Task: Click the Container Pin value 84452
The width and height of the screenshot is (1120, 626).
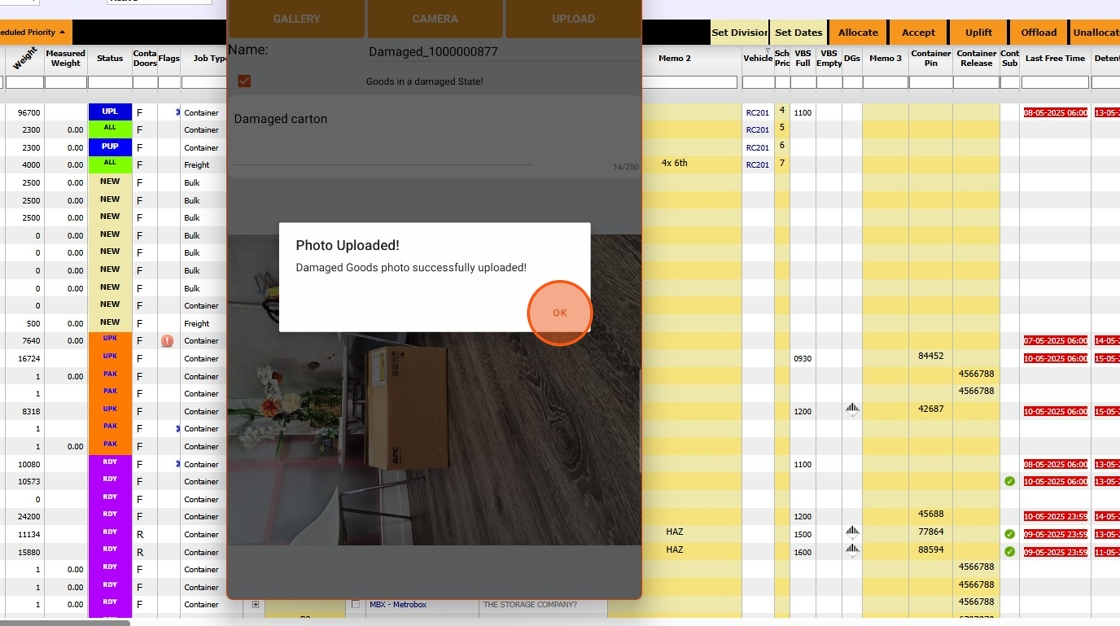Action: (x=931, y=356)
